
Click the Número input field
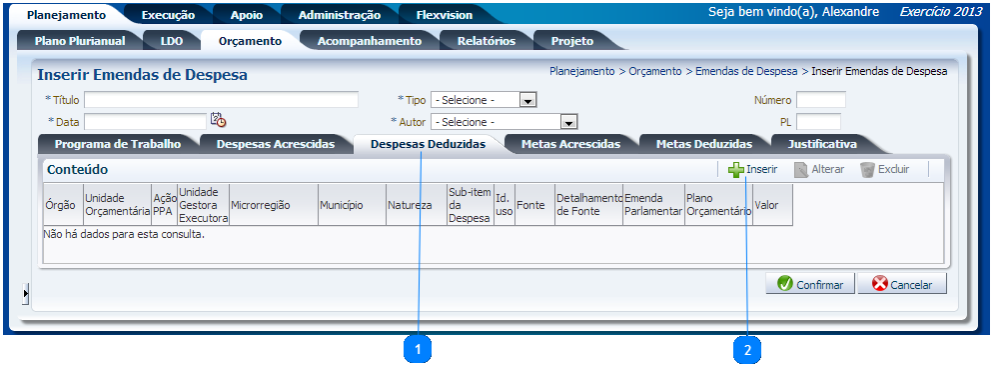tap(821, 100)
